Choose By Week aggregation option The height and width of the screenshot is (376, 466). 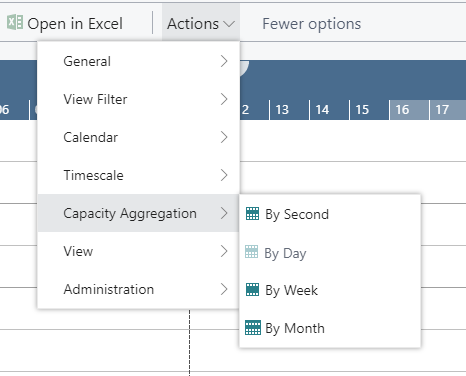pos(330,290)
